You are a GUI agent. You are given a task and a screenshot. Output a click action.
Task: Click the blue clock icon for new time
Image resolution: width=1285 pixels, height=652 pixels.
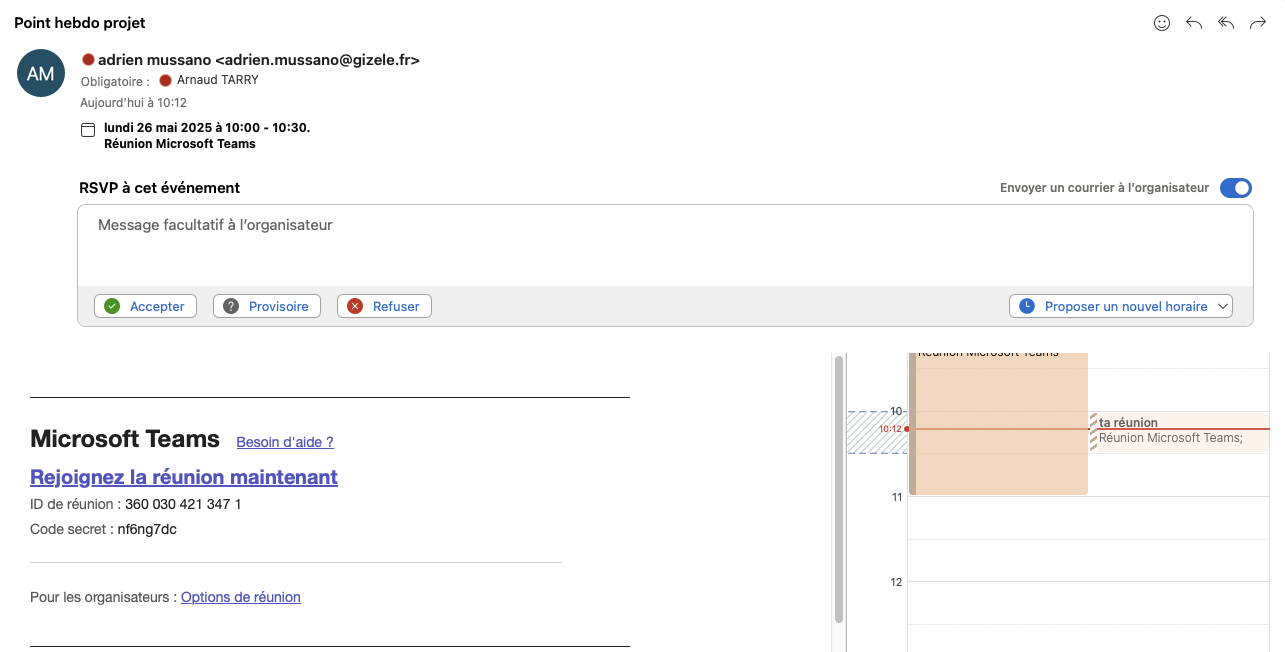pos(1027,306)
